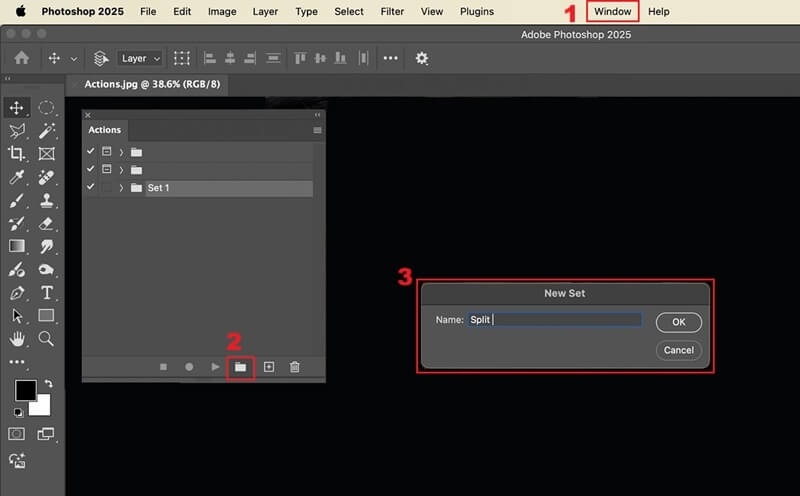The image size is (800, 496).
Task: Click the Delete trash icon in Actions panel
Action: (x=294, y=367)
